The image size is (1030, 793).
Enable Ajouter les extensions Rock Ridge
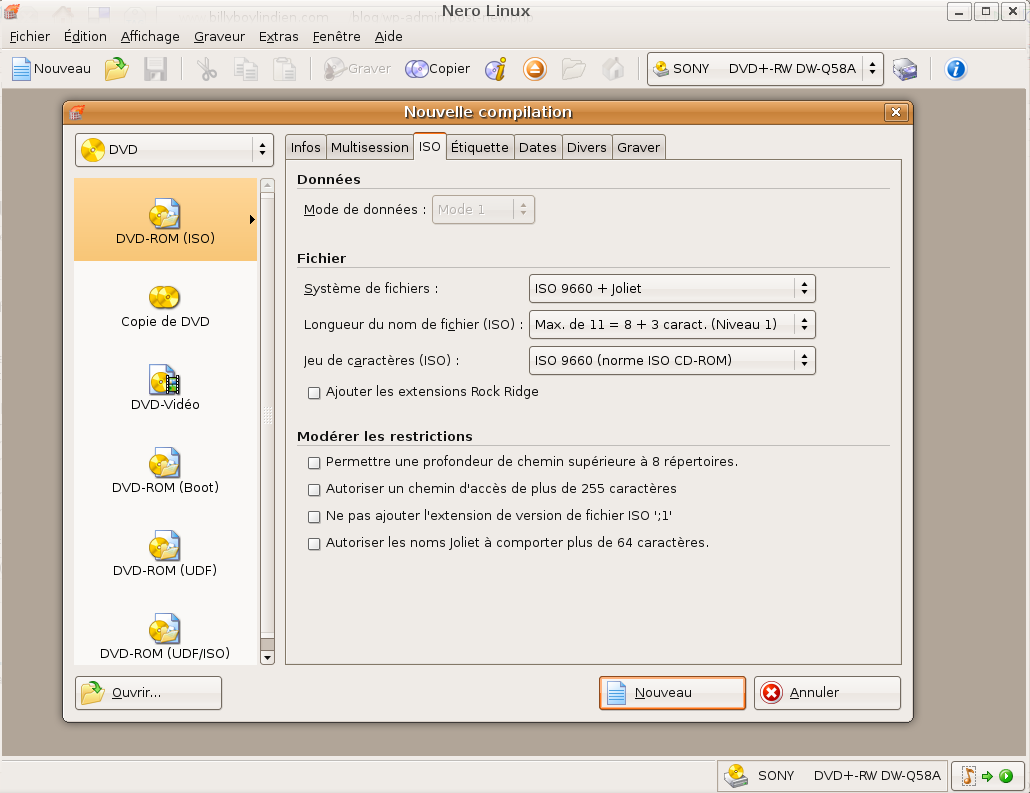pyautogui.click(x=314, y=393)
